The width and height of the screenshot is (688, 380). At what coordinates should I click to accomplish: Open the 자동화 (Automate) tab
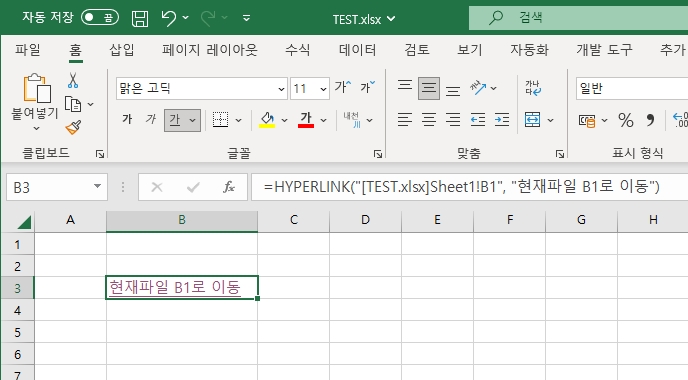pos(529,50)
